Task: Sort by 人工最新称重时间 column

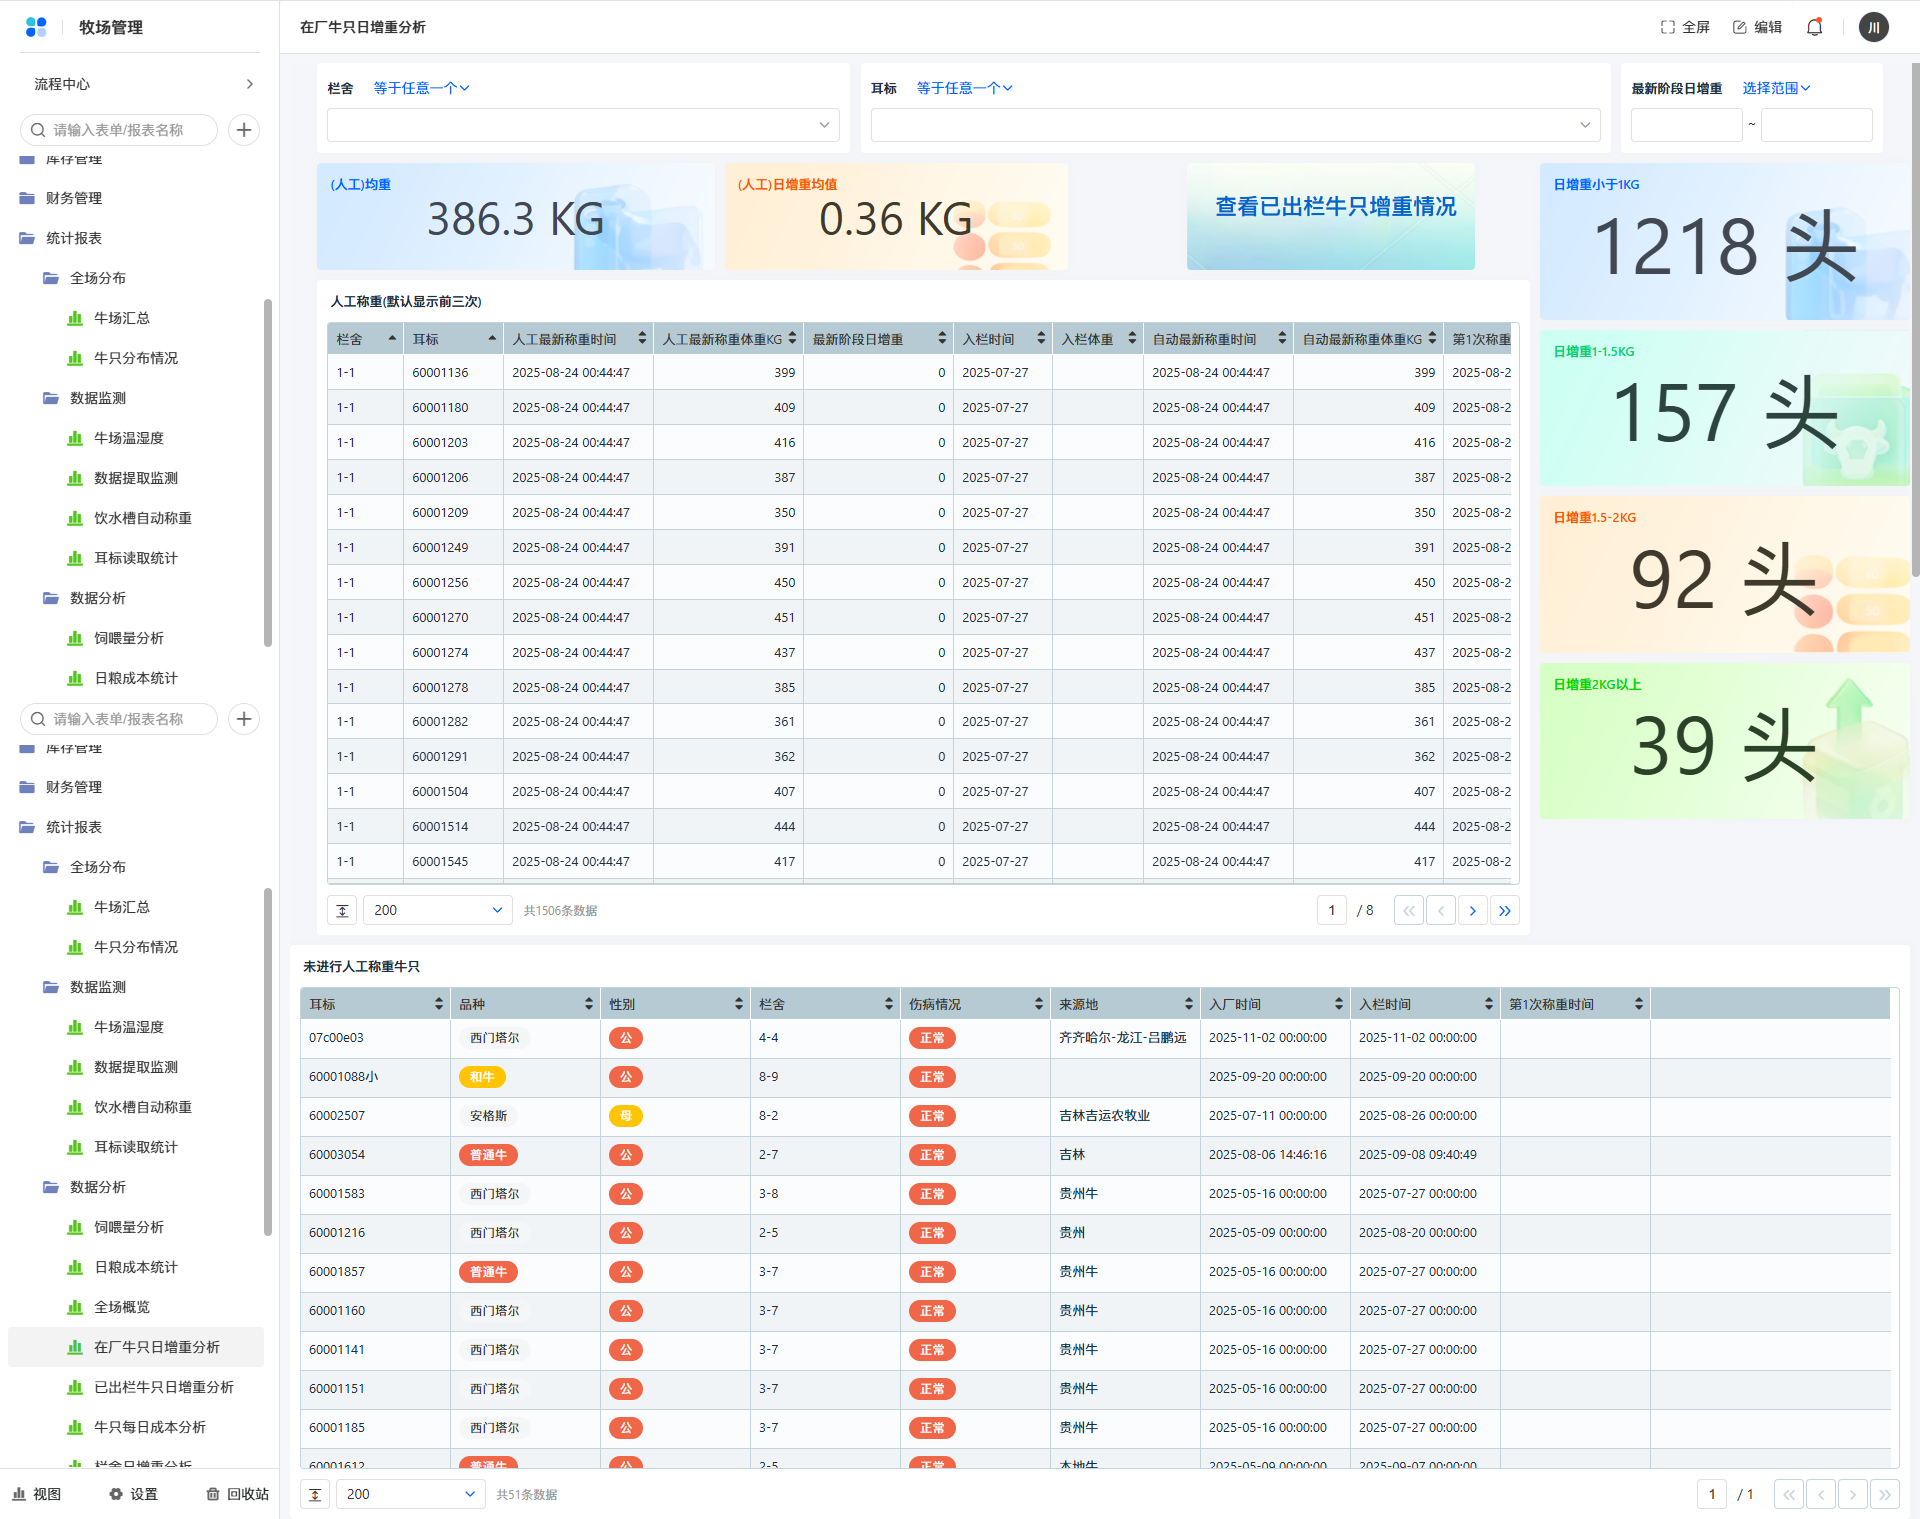Action: tap(642, 339)
